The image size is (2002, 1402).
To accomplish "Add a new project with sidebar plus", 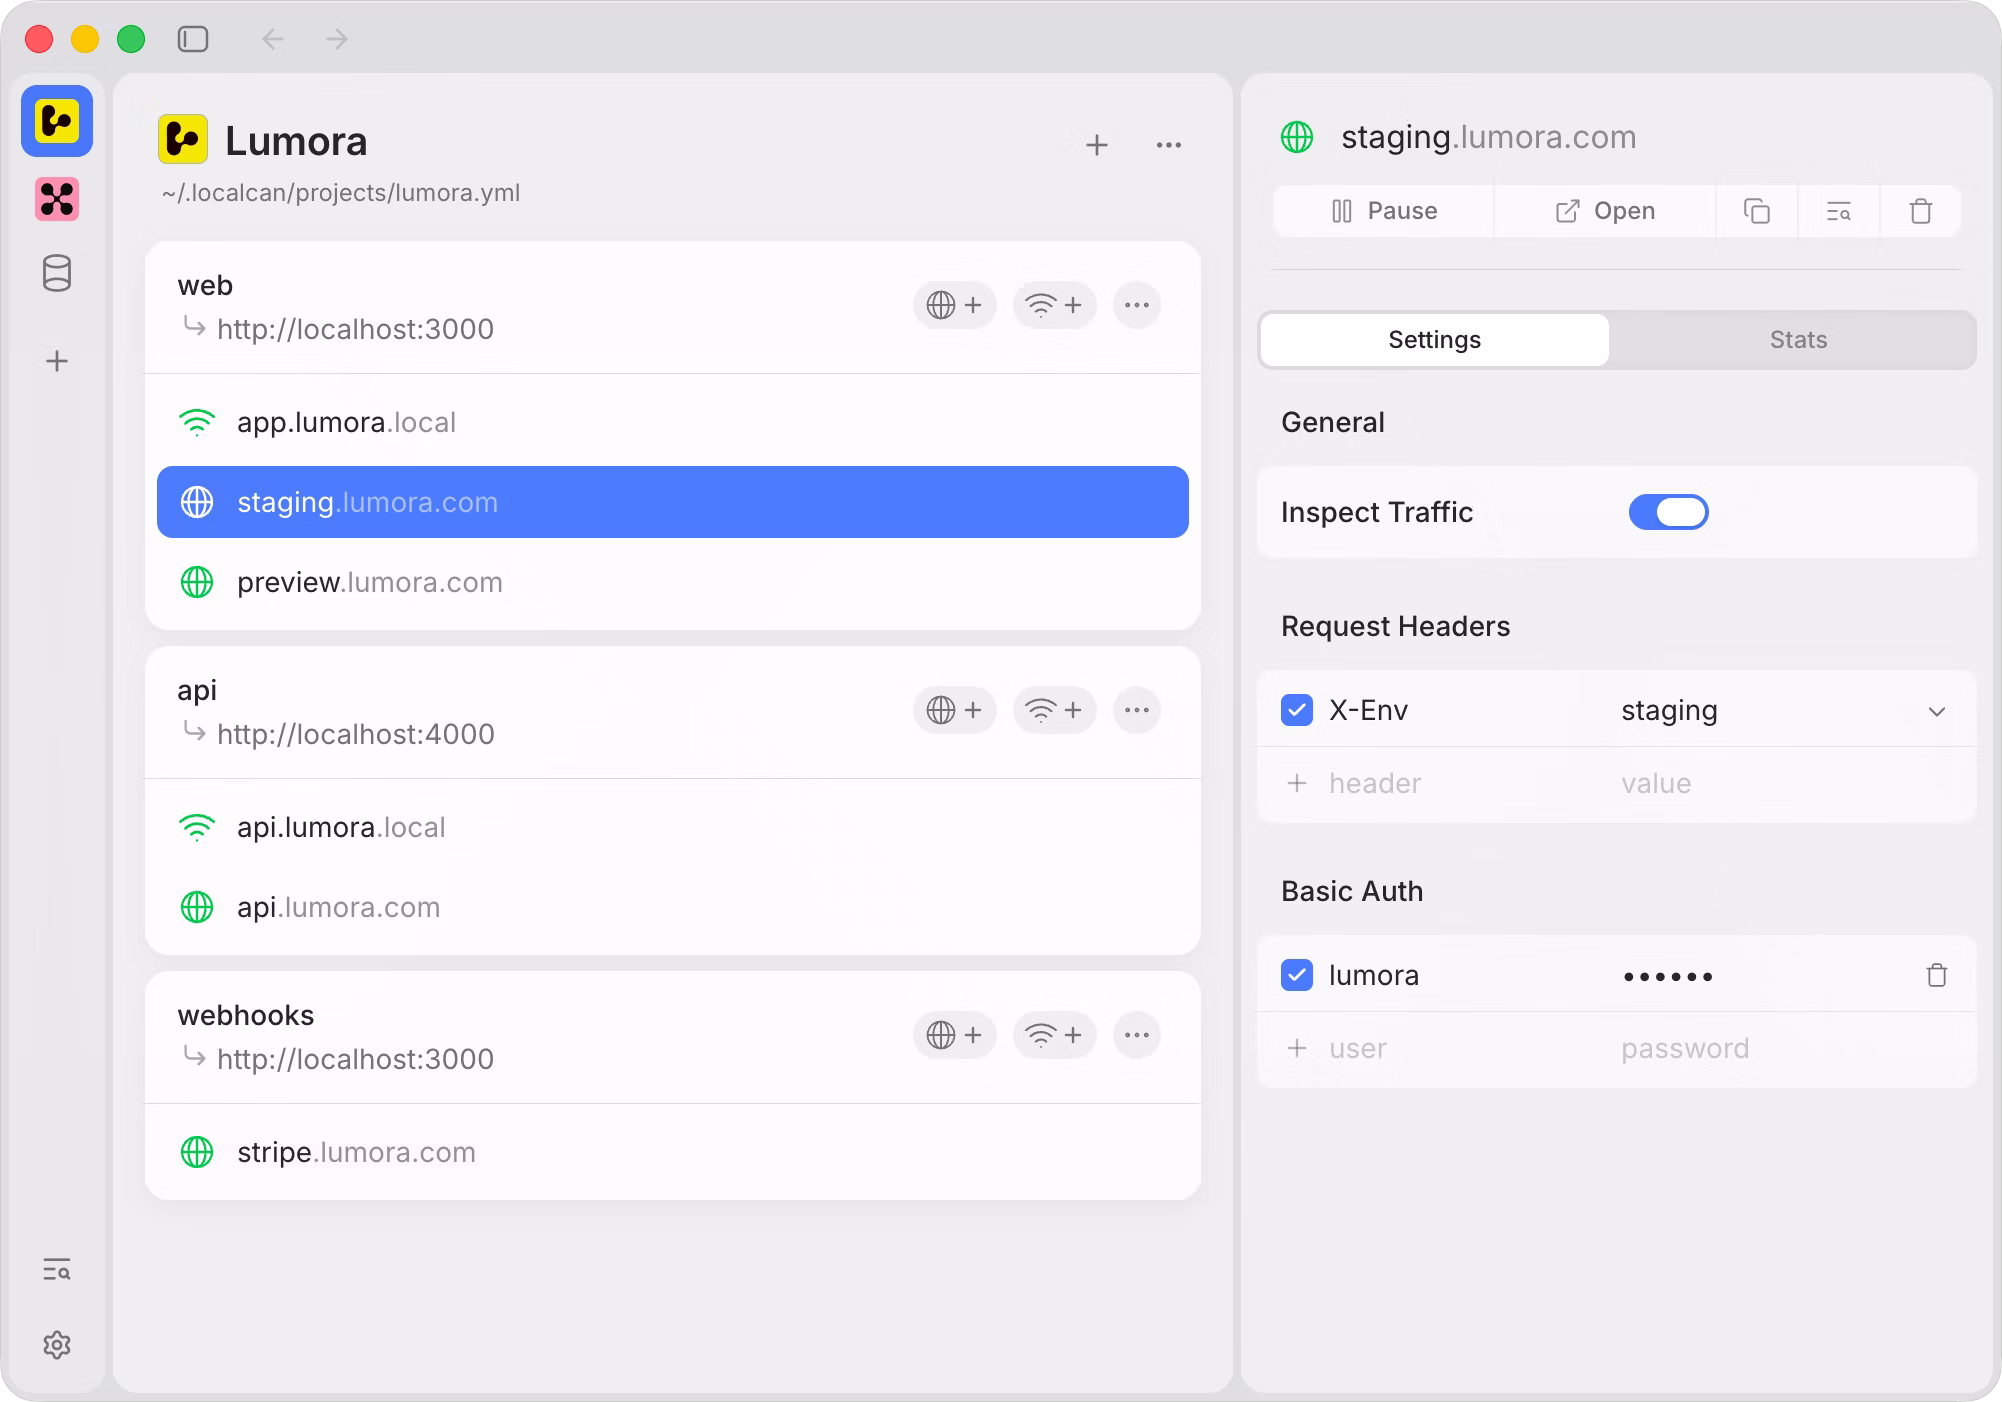I will pos(57,361).
